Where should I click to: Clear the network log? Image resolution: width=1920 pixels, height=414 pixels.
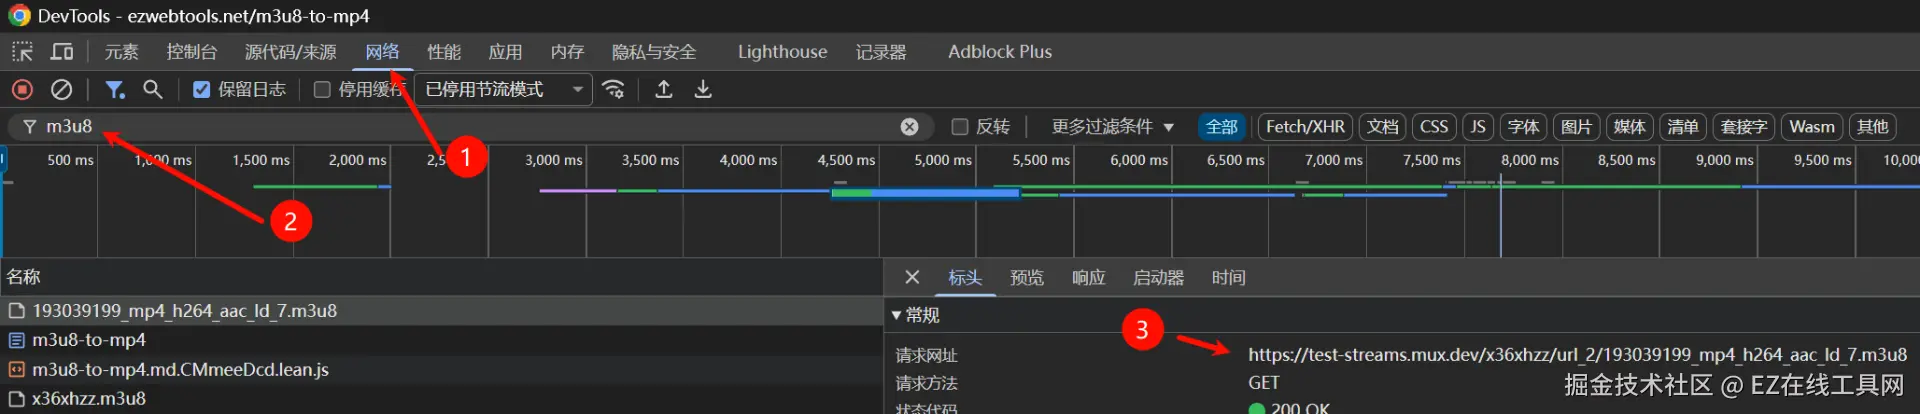pyautogui.click(x=61, y=90)
